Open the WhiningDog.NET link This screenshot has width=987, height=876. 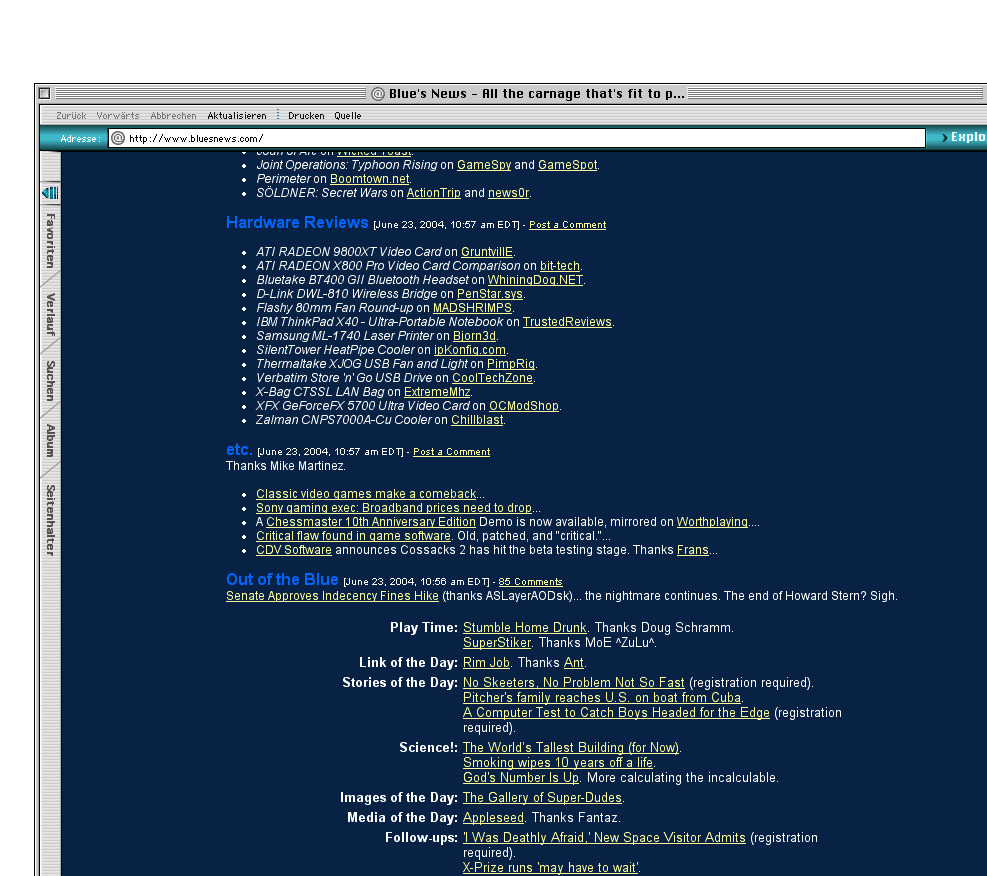pyautogui.click(x=535, y=279)
